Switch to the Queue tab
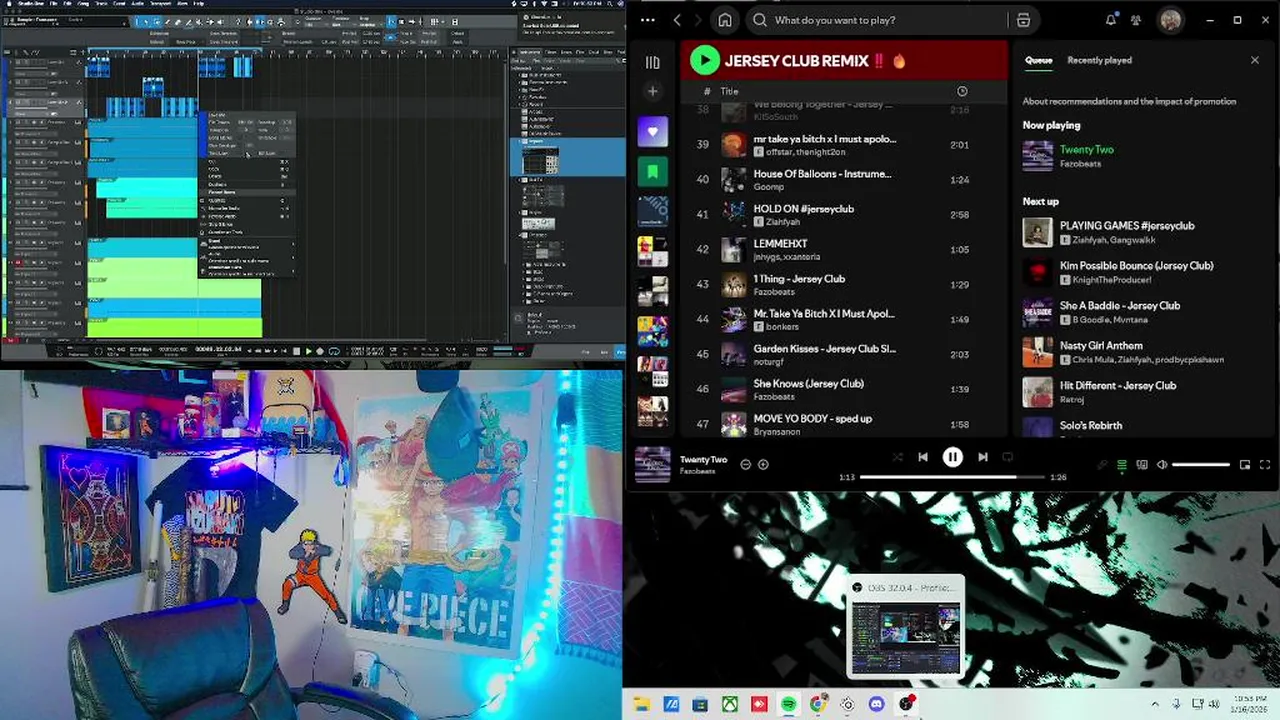The image size is (1280, 720). click(1038, 60)
